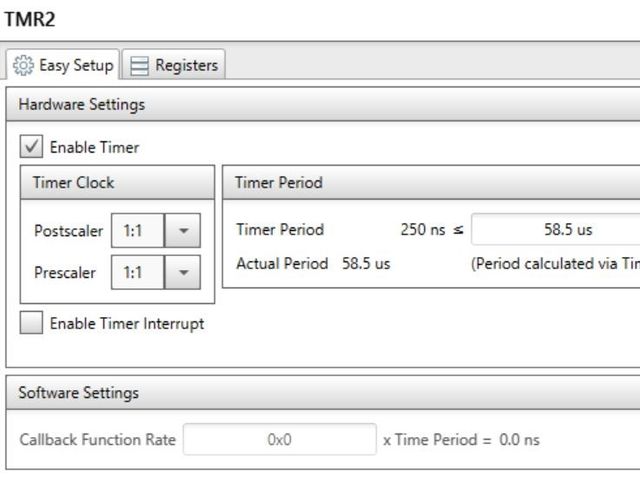Viewport: 640px width, 480px height.
Task: Click the Callback Function Rate field
Action: [x=279, y=439]
